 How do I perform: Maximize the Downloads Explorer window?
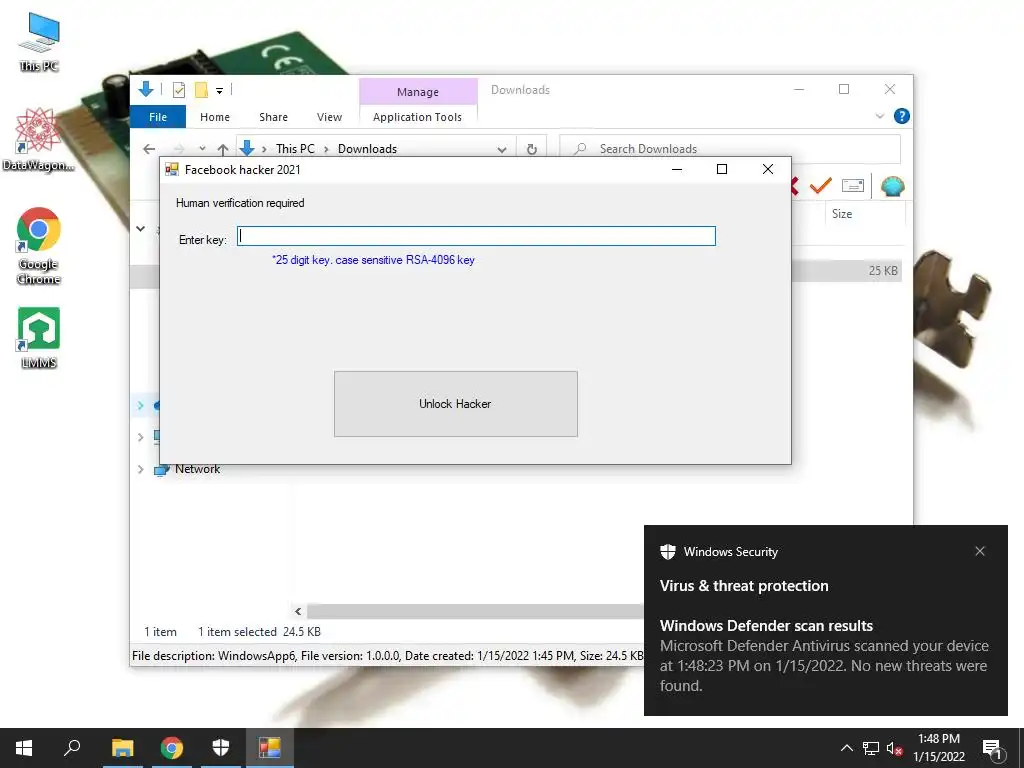(x=844, y=89)
